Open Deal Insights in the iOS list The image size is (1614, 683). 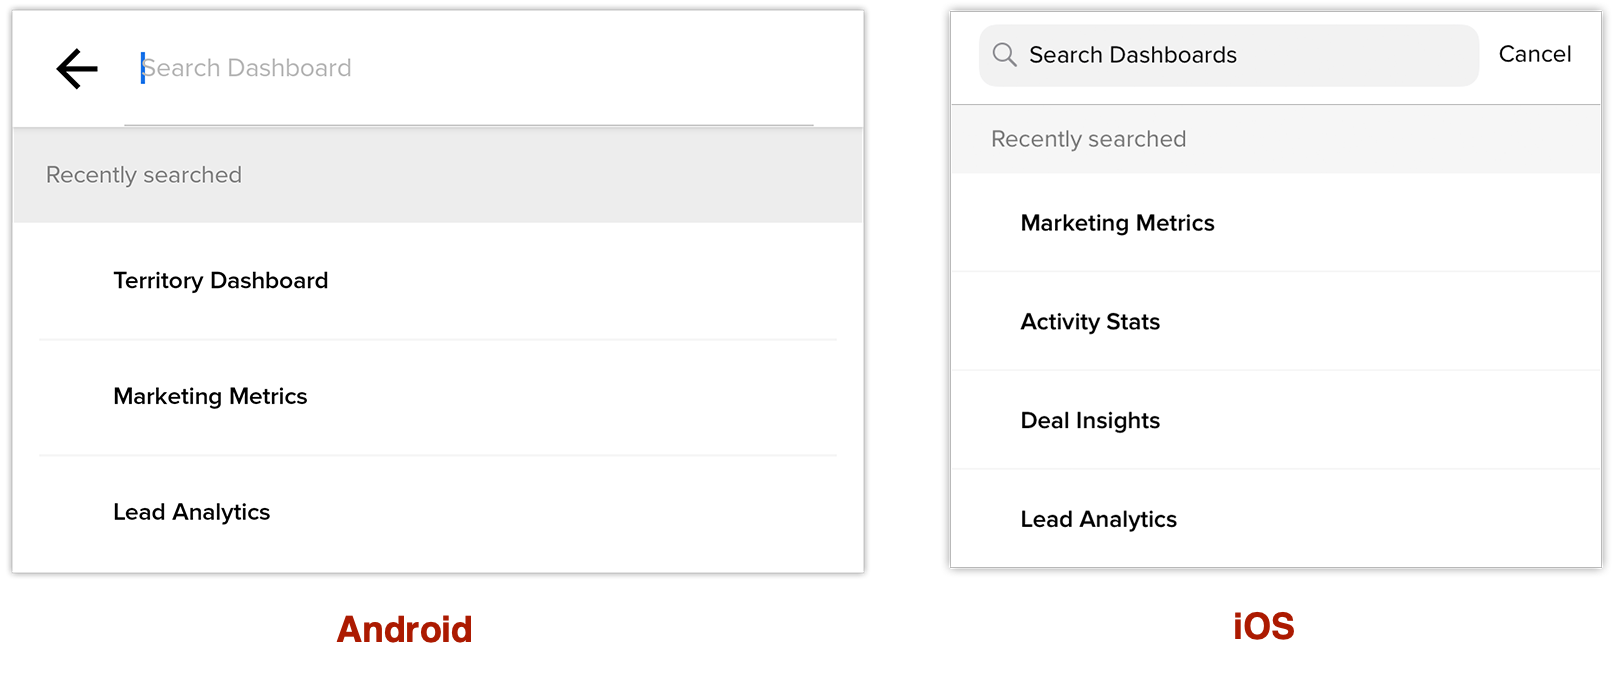(1090, 421)
